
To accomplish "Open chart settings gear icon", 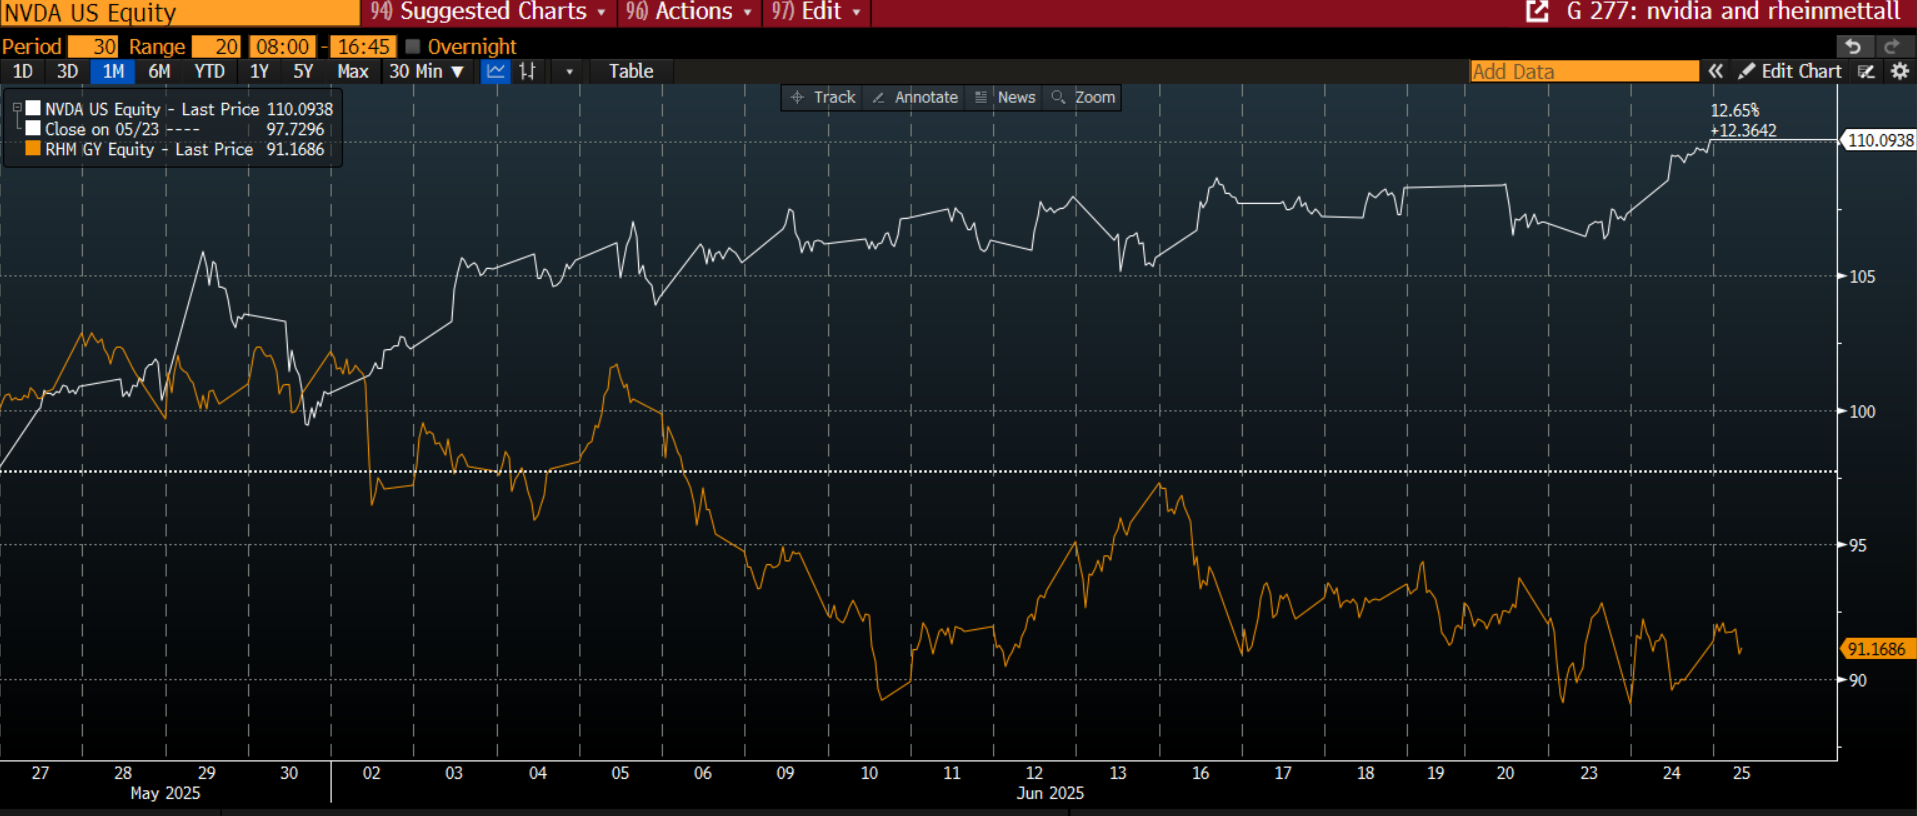I will 1899,71.
